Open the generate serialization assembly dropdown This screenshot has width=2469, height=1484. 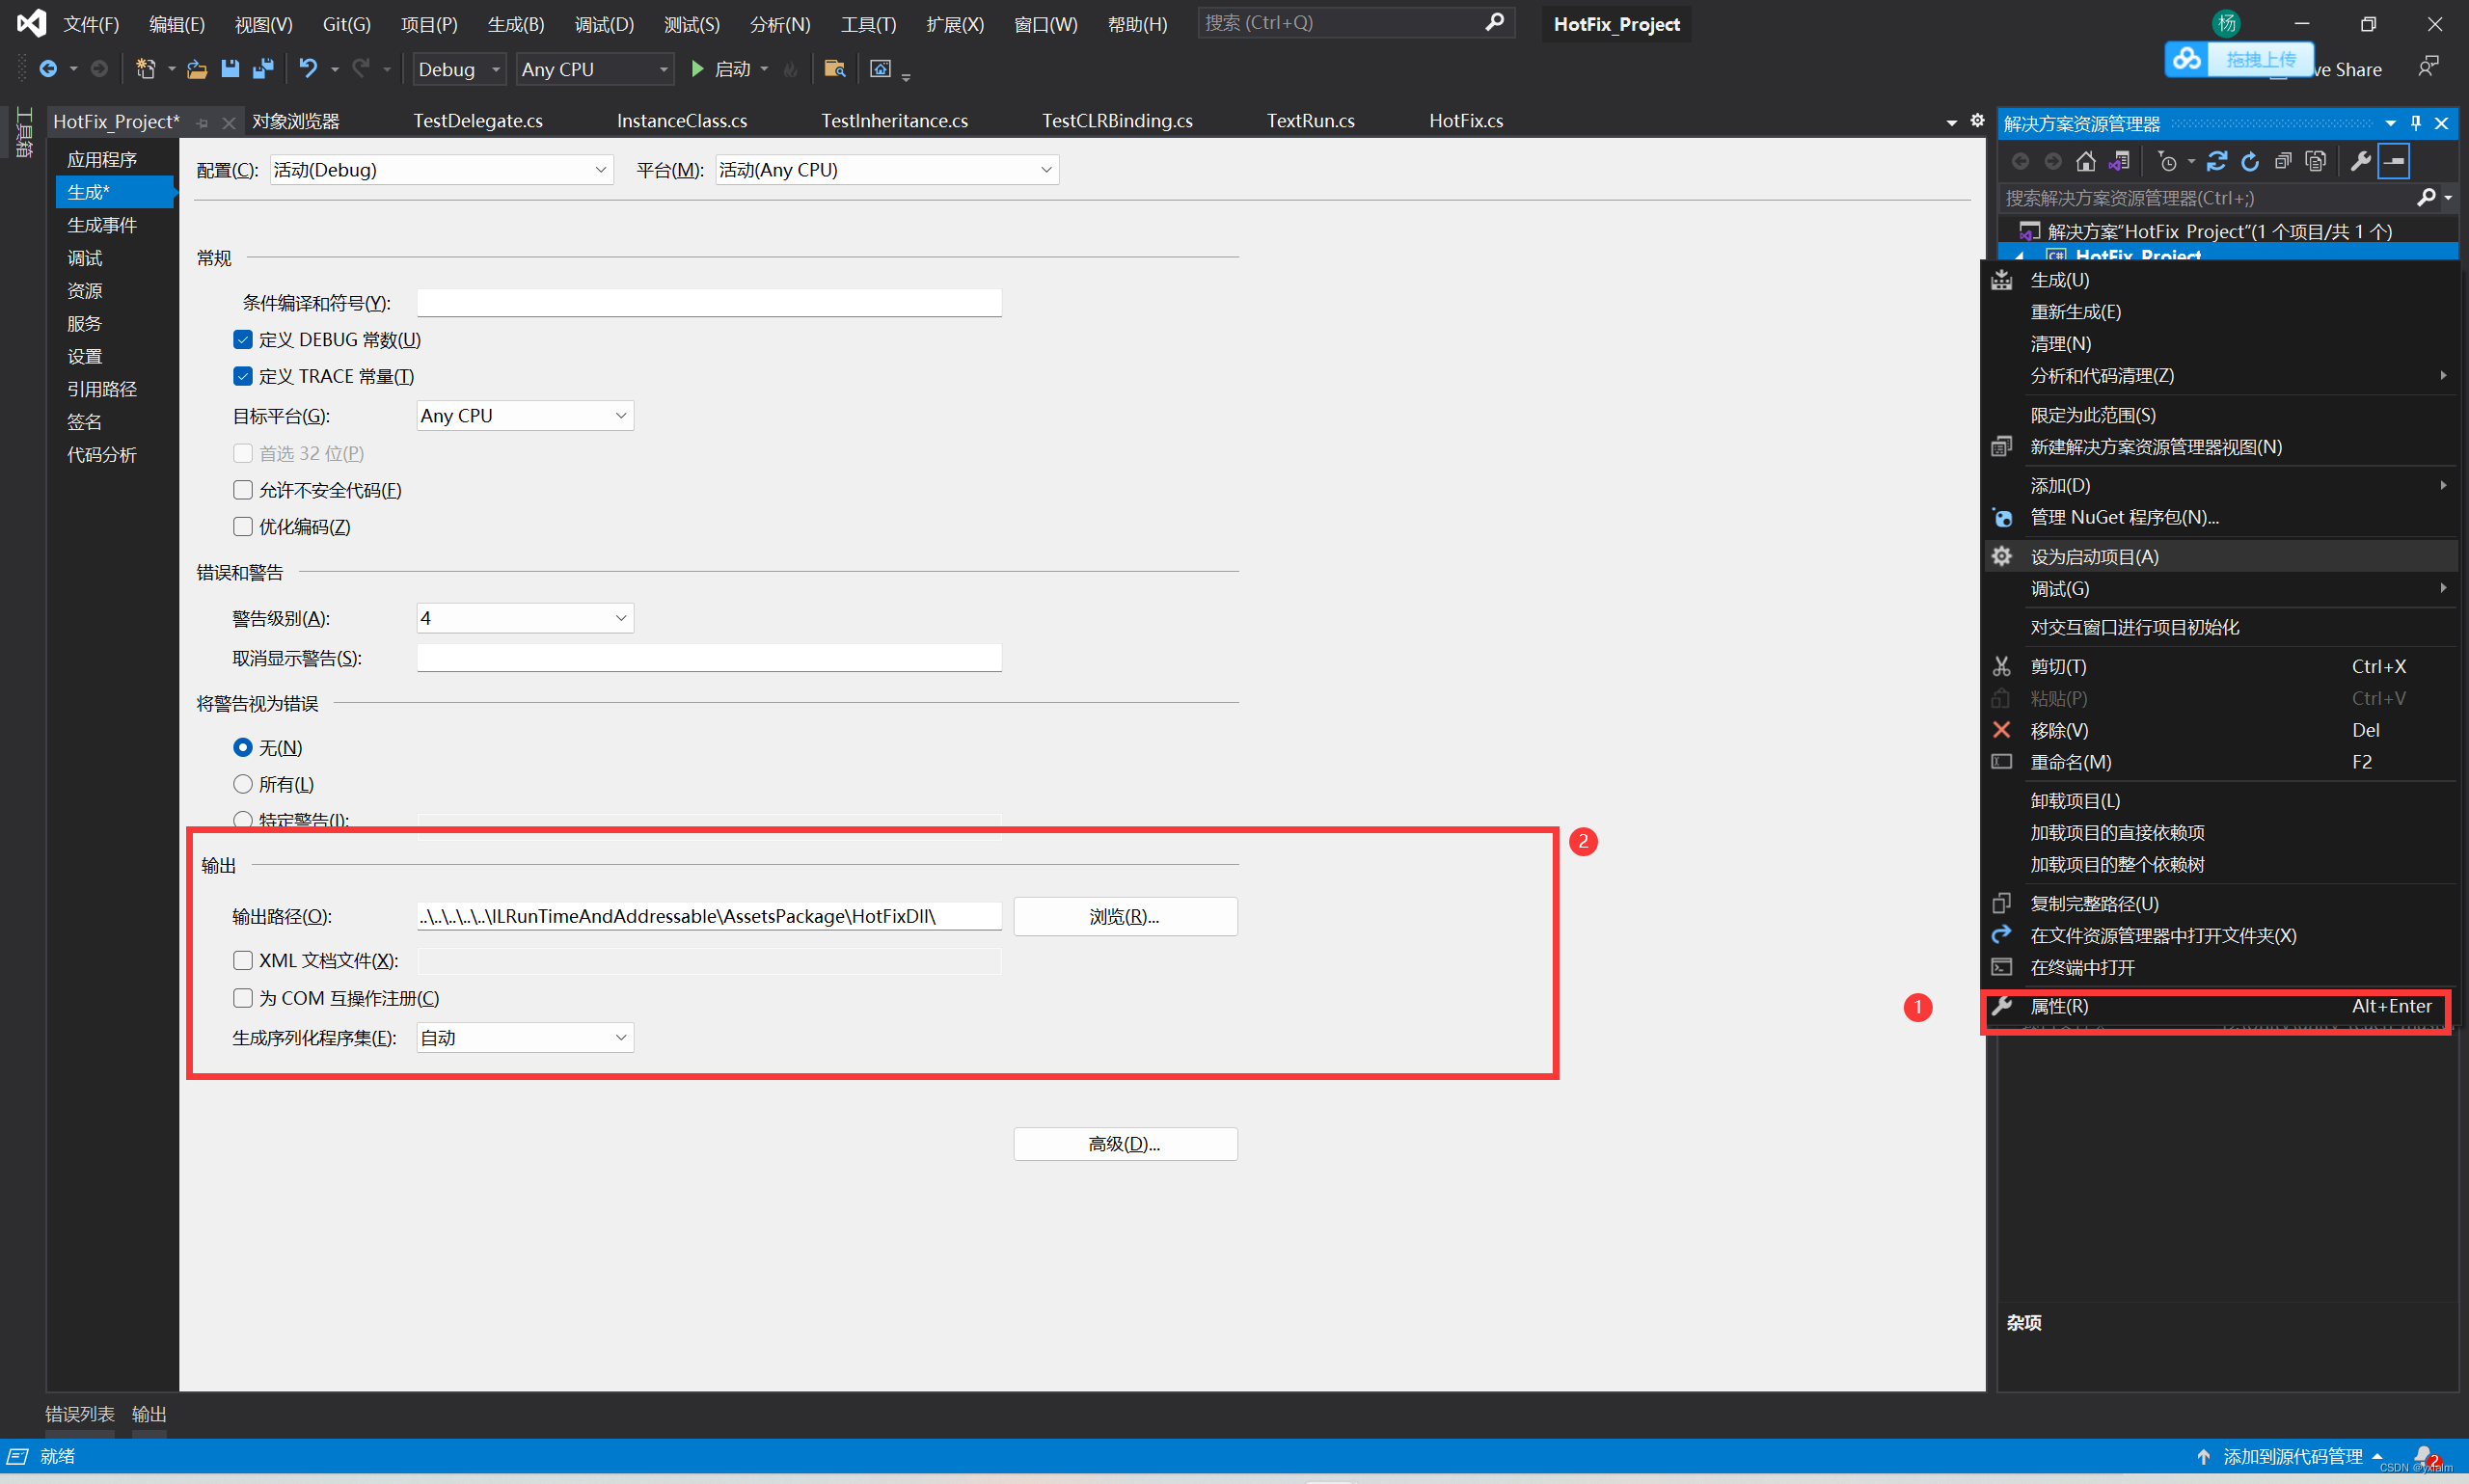pos(525,1038)
